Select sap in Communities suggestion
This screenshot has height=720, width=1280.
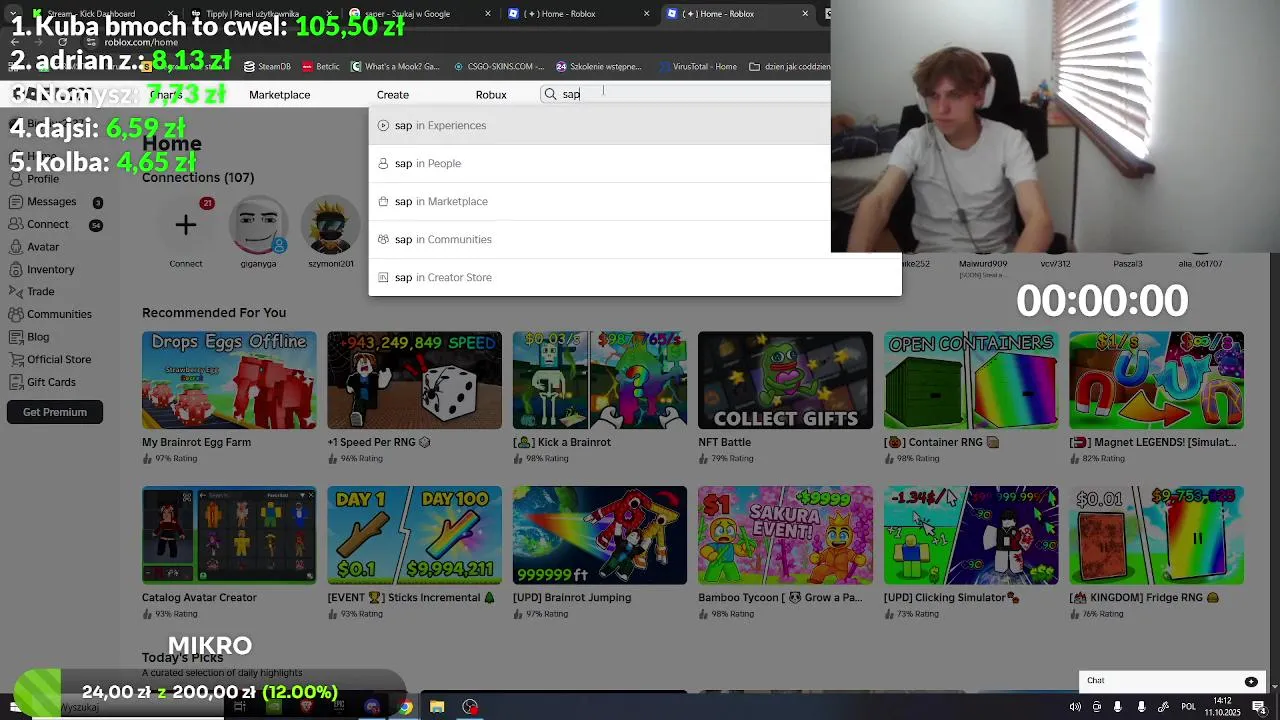635,240
